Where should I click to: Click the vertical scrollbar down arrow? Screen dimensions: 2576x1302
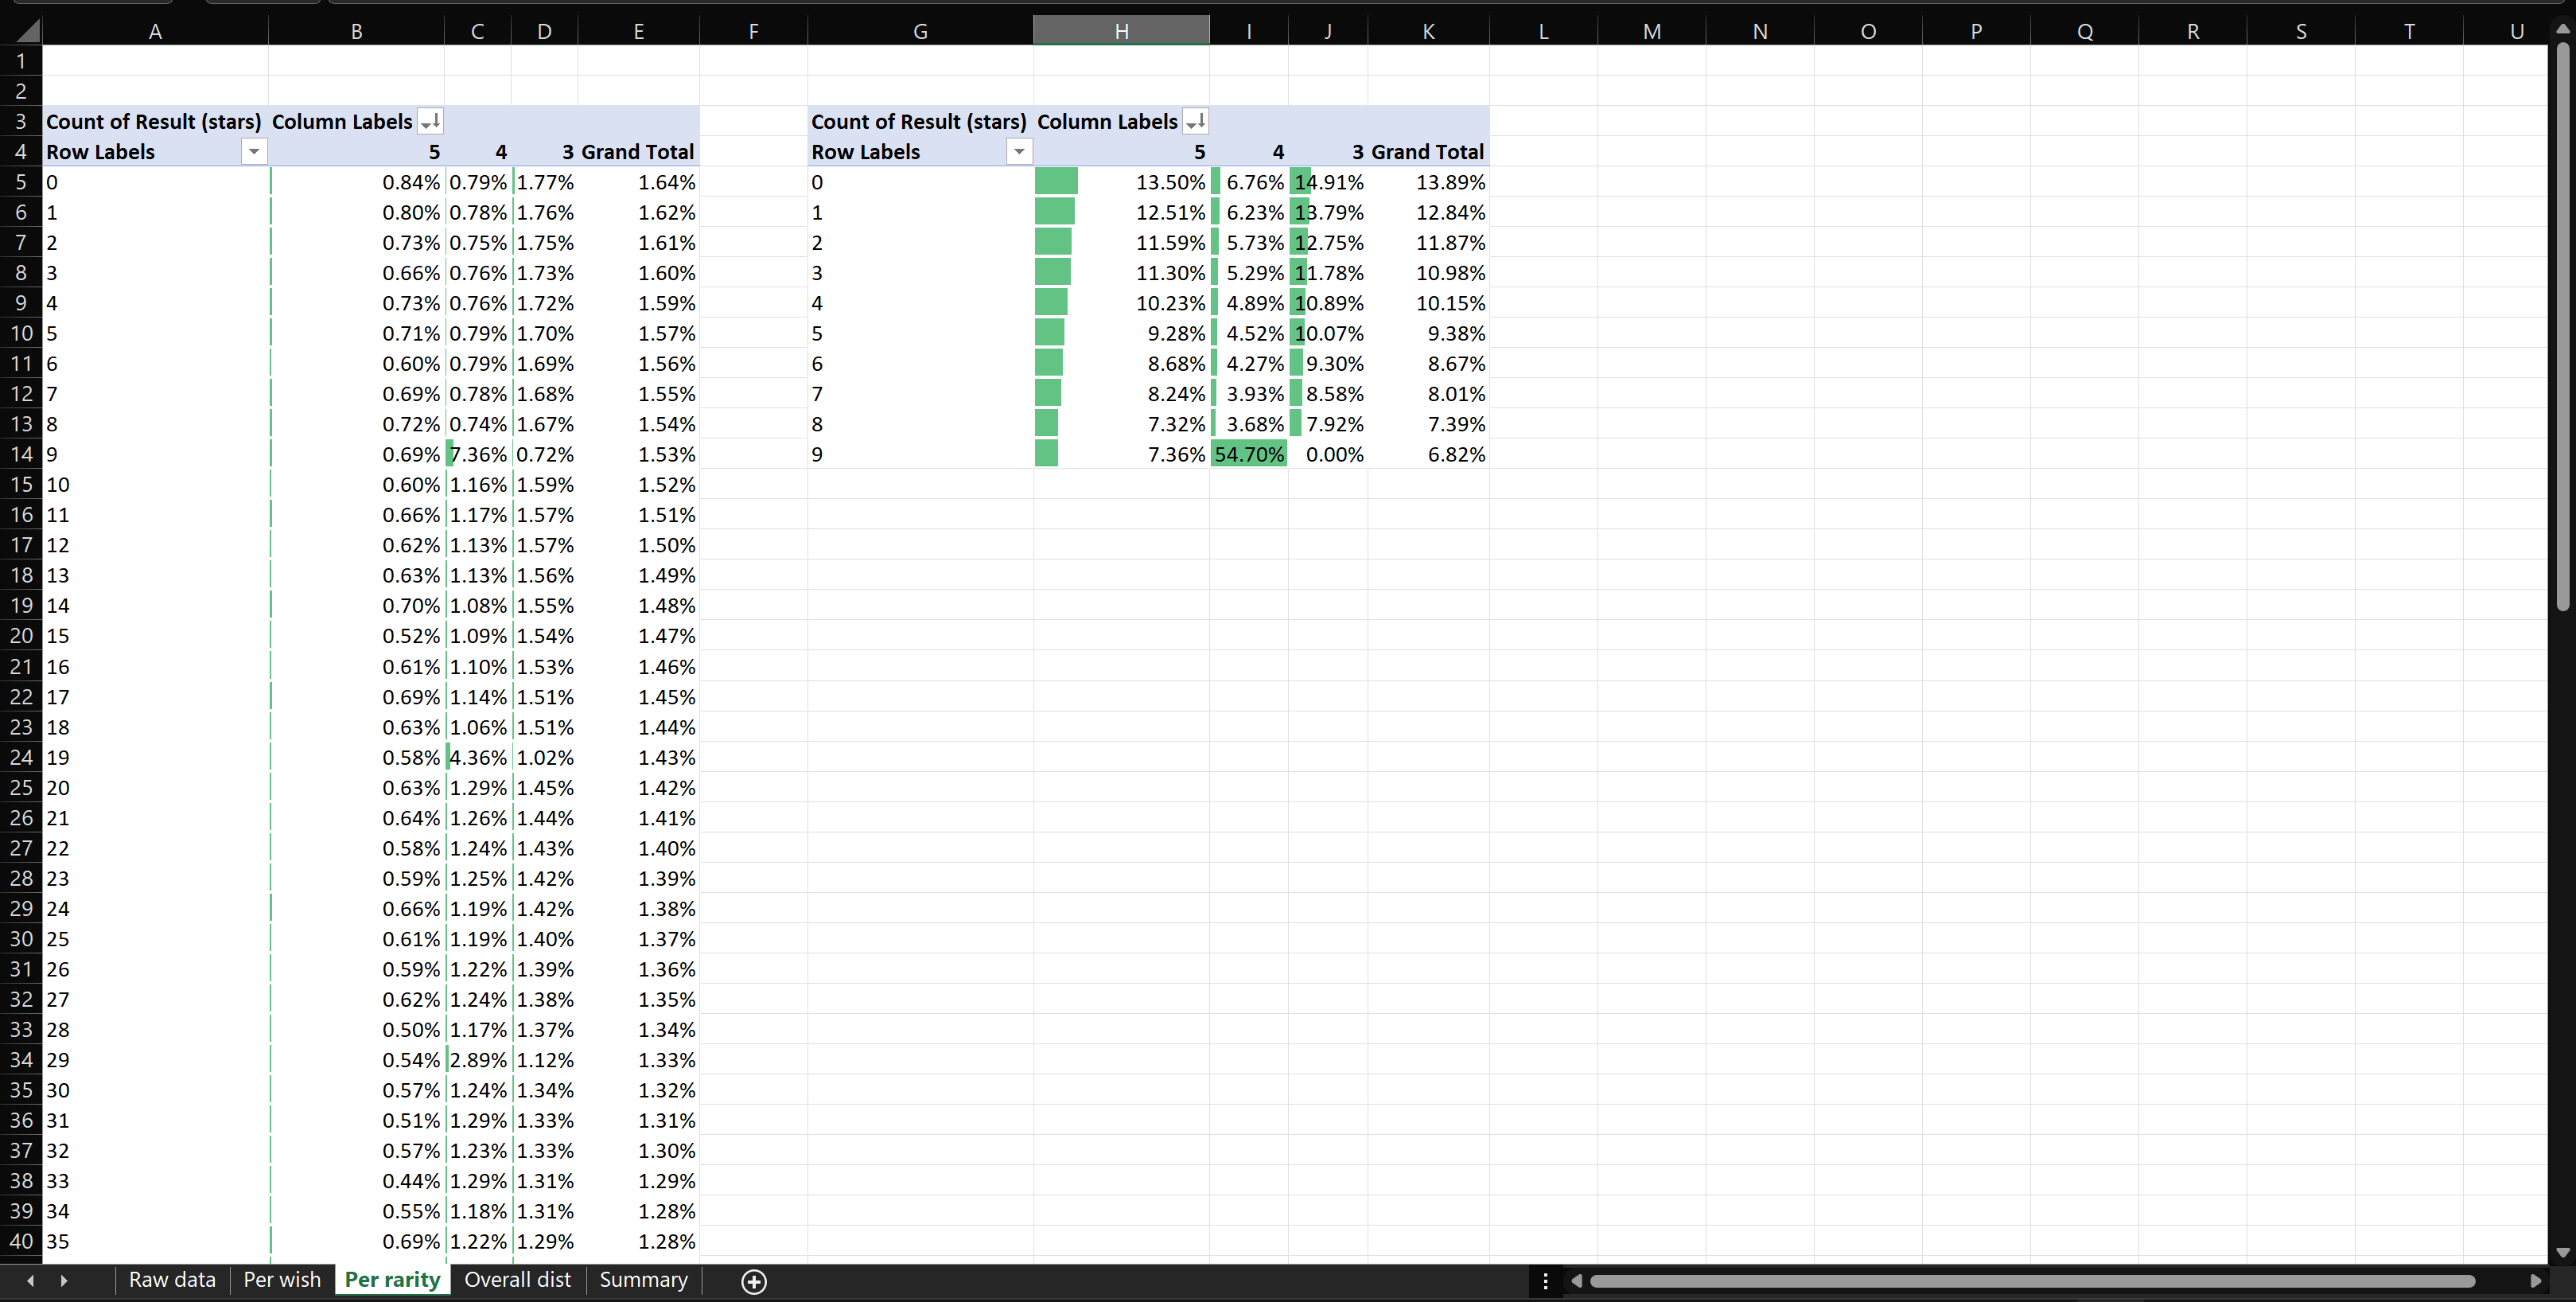(x=2562, y=1252)
